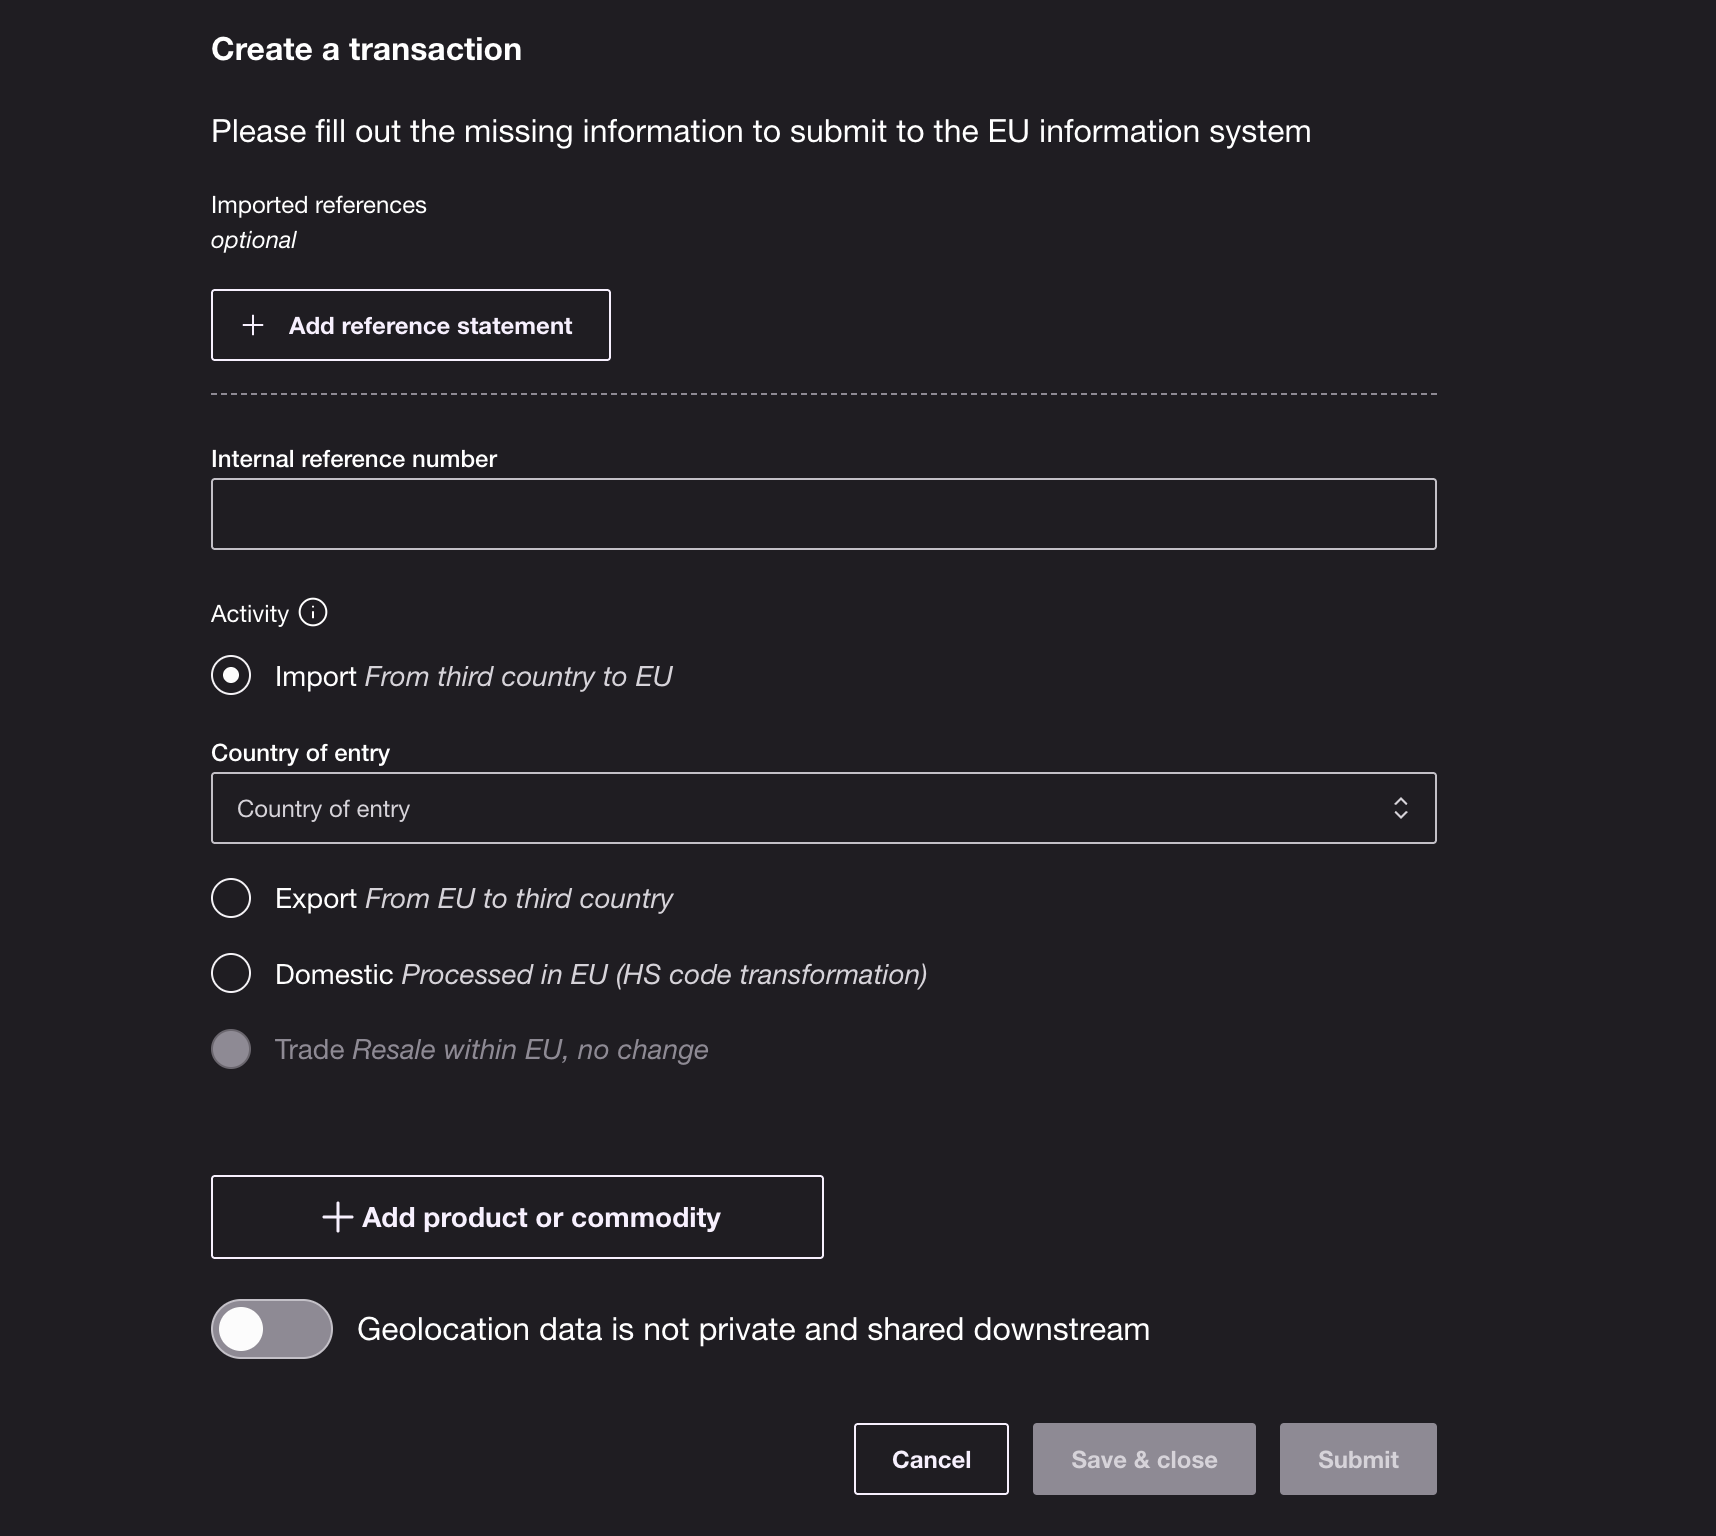The width and height of the screenshot is (1716, 1536).
Task: Focus the Internal reference number field
Action: (822, 514)
